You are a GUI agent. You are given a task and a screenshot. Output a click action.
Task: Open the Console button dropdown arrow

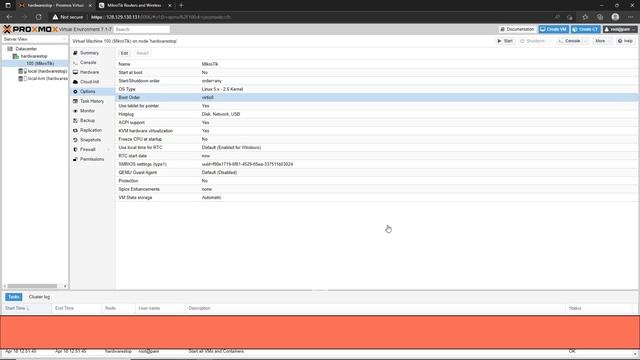click(586, 41)
